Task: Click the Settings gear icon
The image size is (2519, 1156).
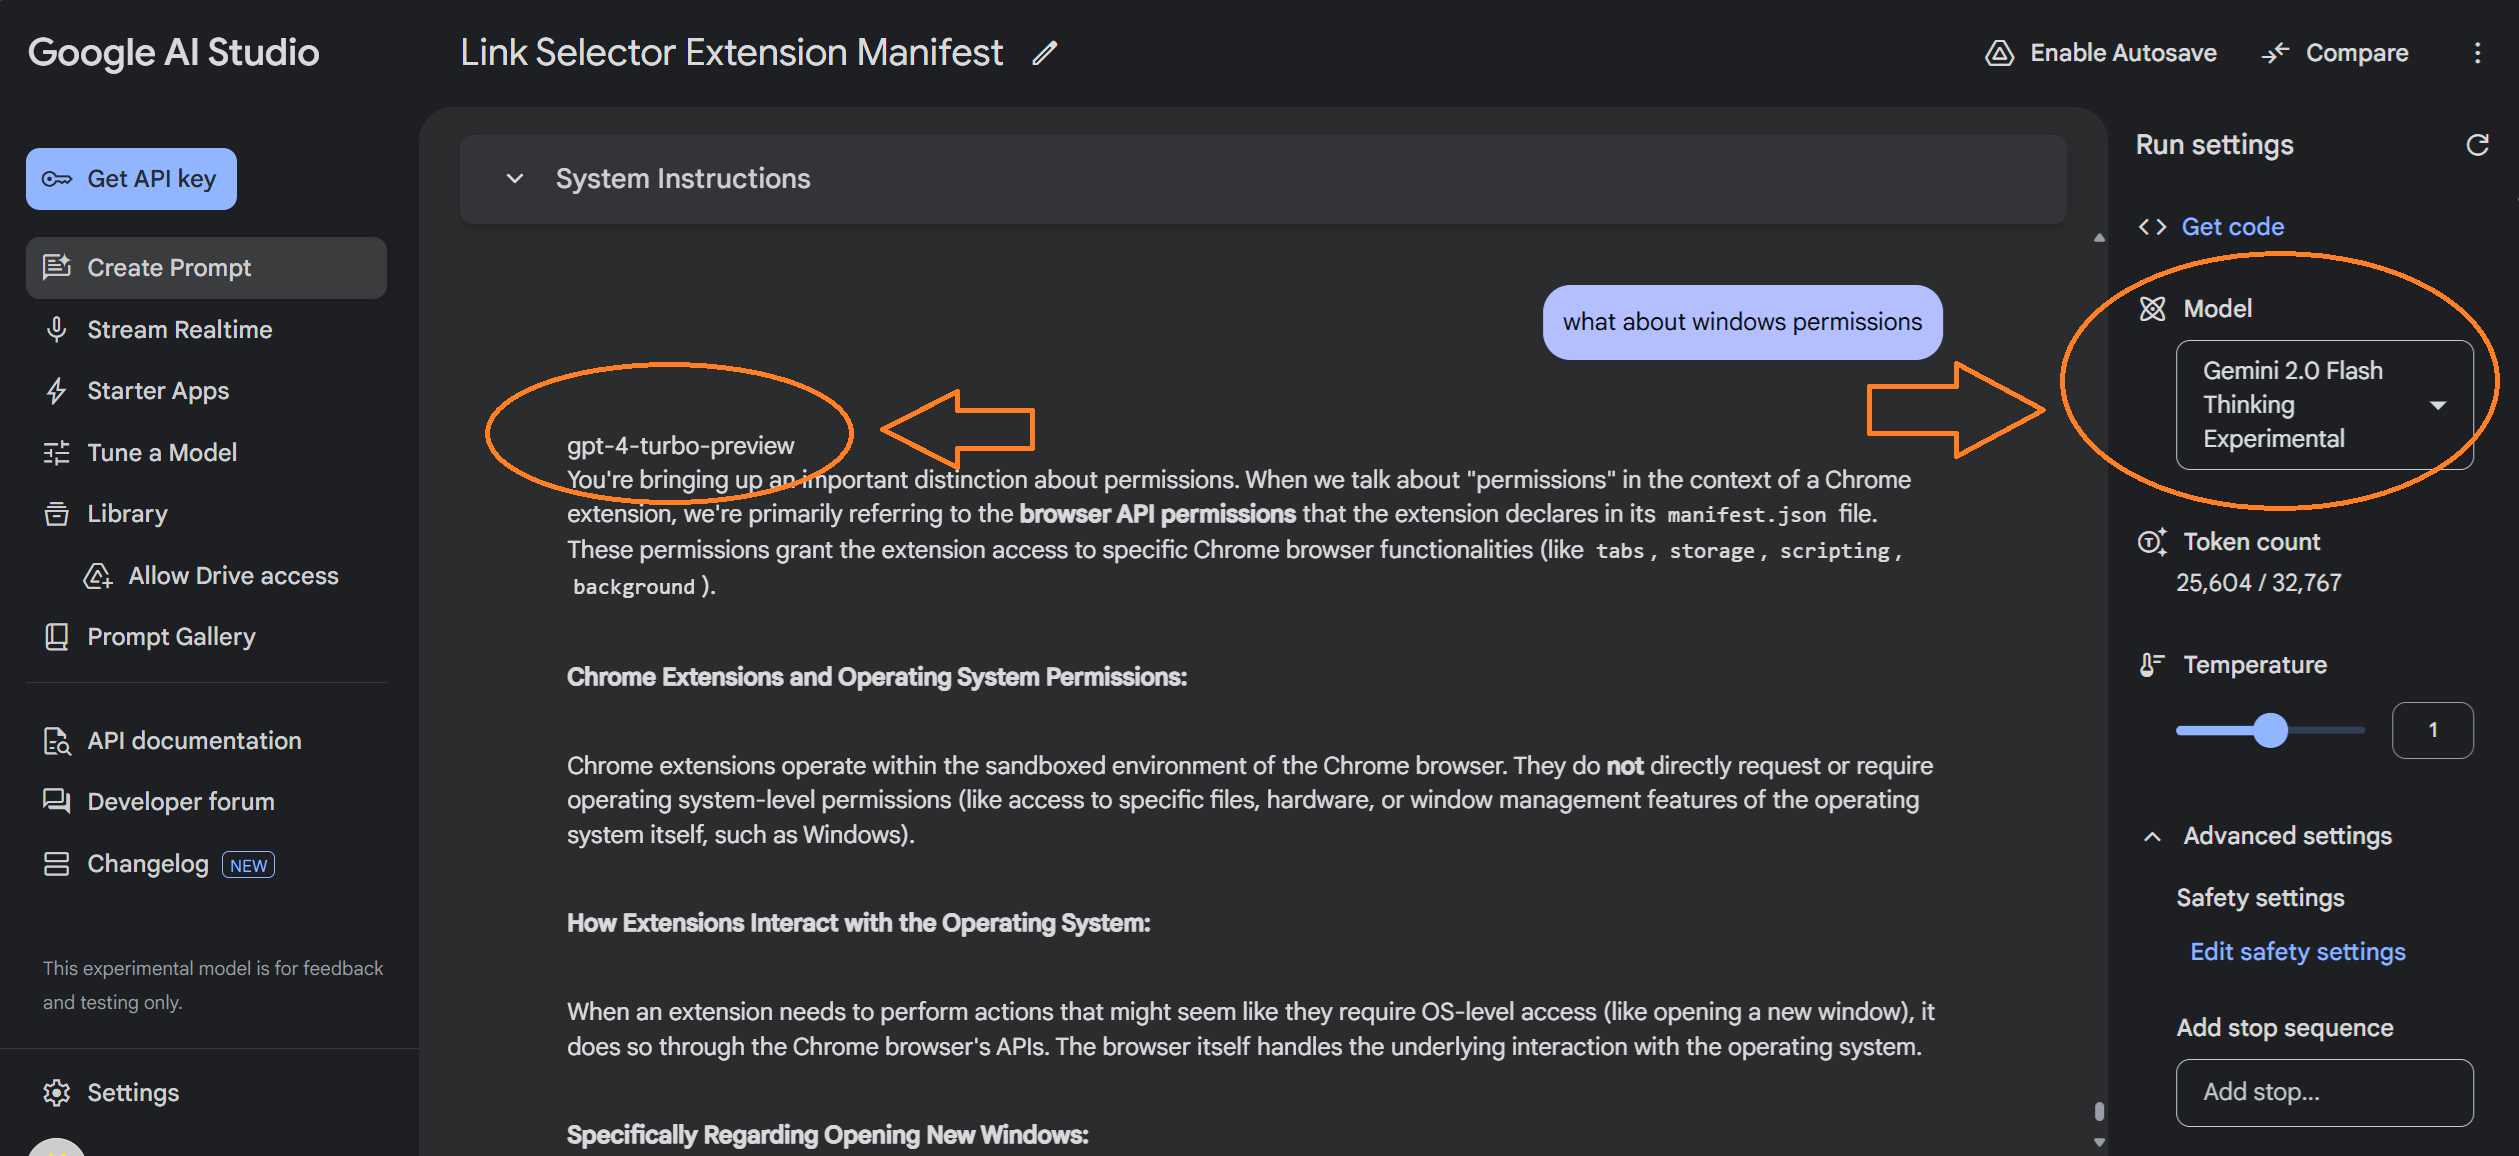Action: [x=57, y=1092]
